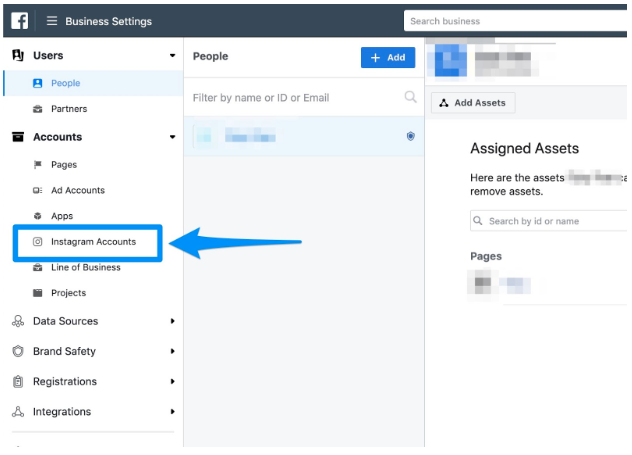Click the Pages flag icon in the sidebar
The height and width of the screenshot is (455, 632).
[37, 164]
